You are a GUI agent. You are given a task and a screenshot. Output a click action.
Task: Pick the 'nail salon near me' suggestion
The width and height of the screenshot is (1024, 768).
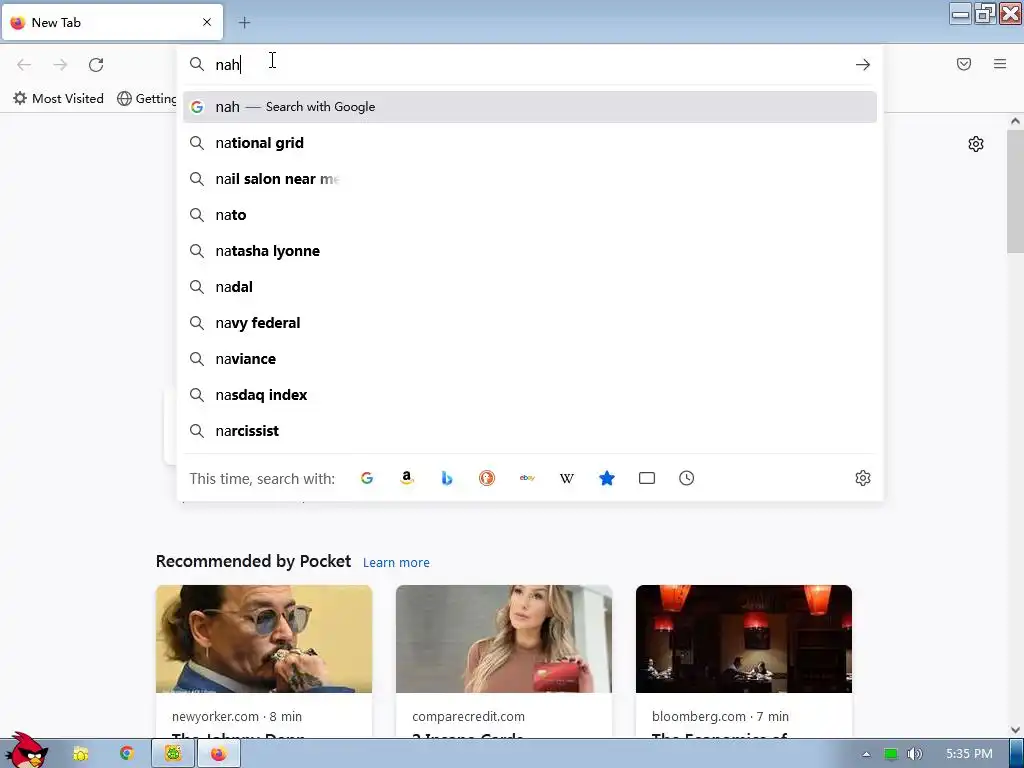[x=530, y=179]
